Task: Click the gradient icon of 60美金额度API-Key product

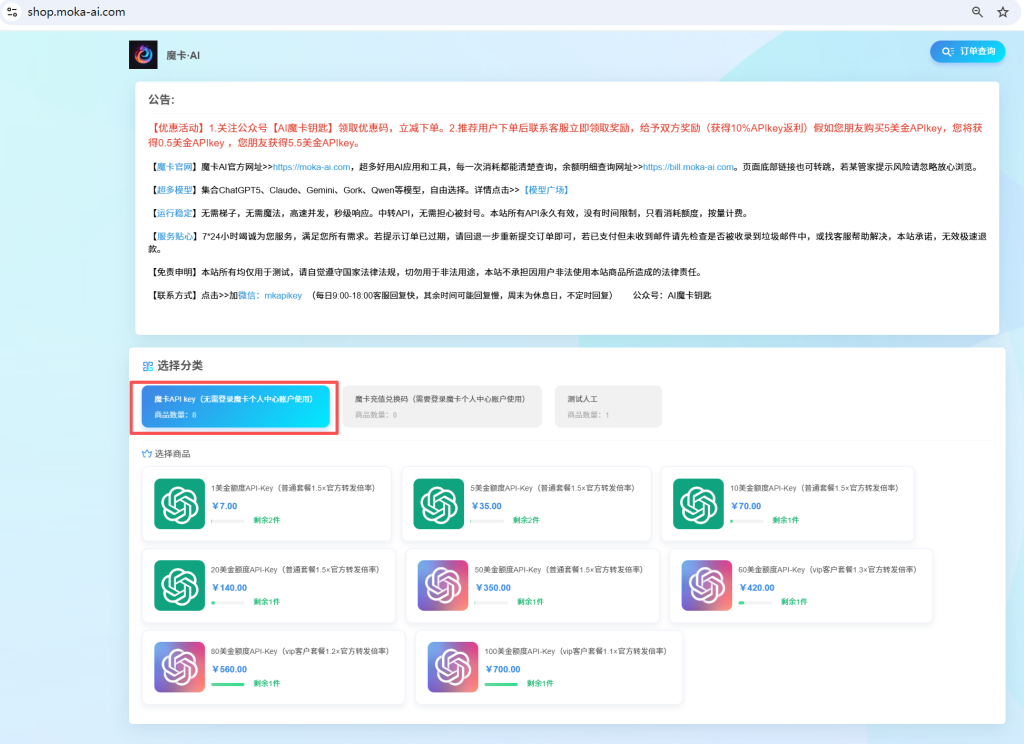Action: pos(707,584)
